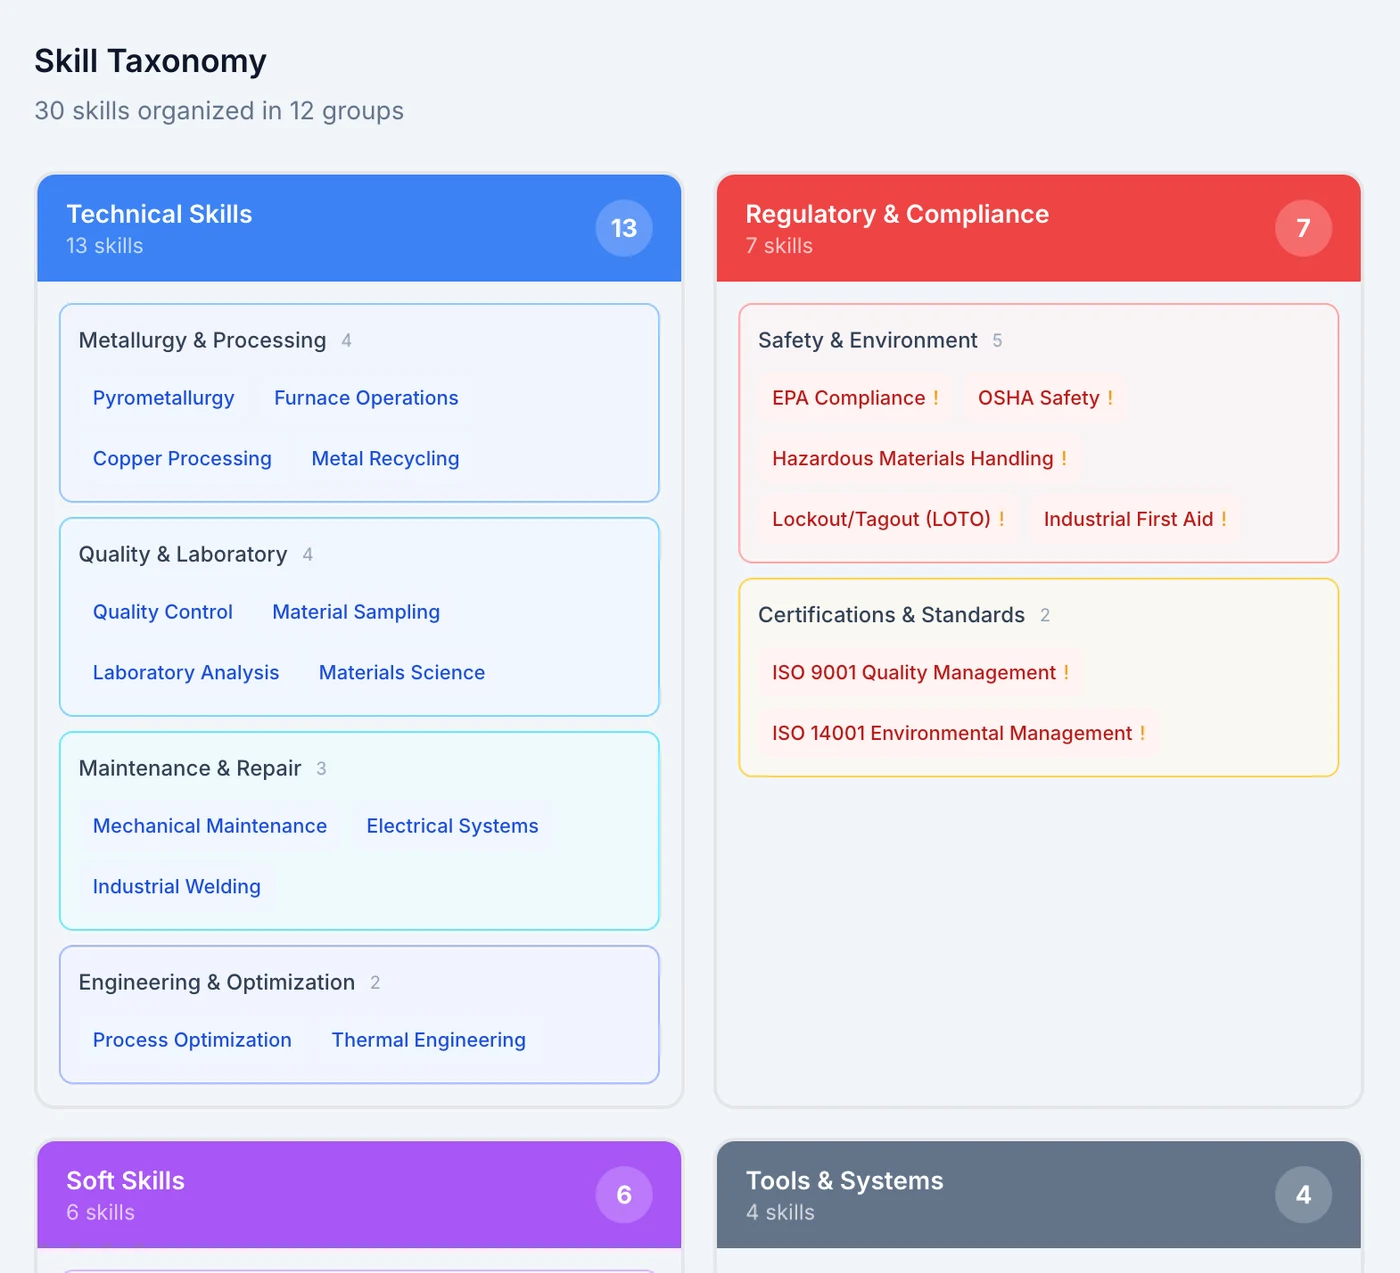
Task: Click the Soft Skills category header
Action: (x=359, y=1195)
